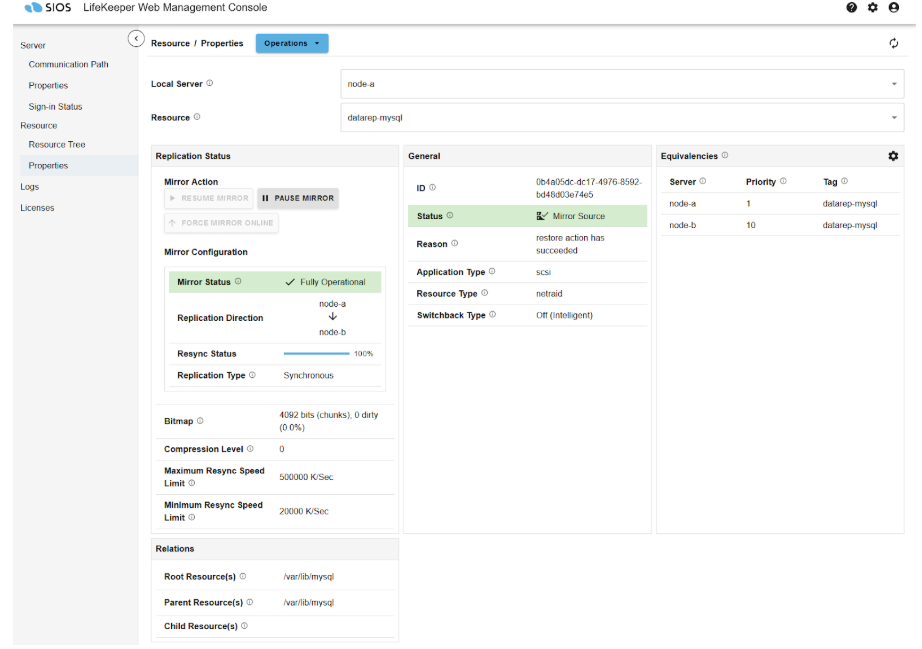Click node-b row in Equivalencies table

click(780, 225)
